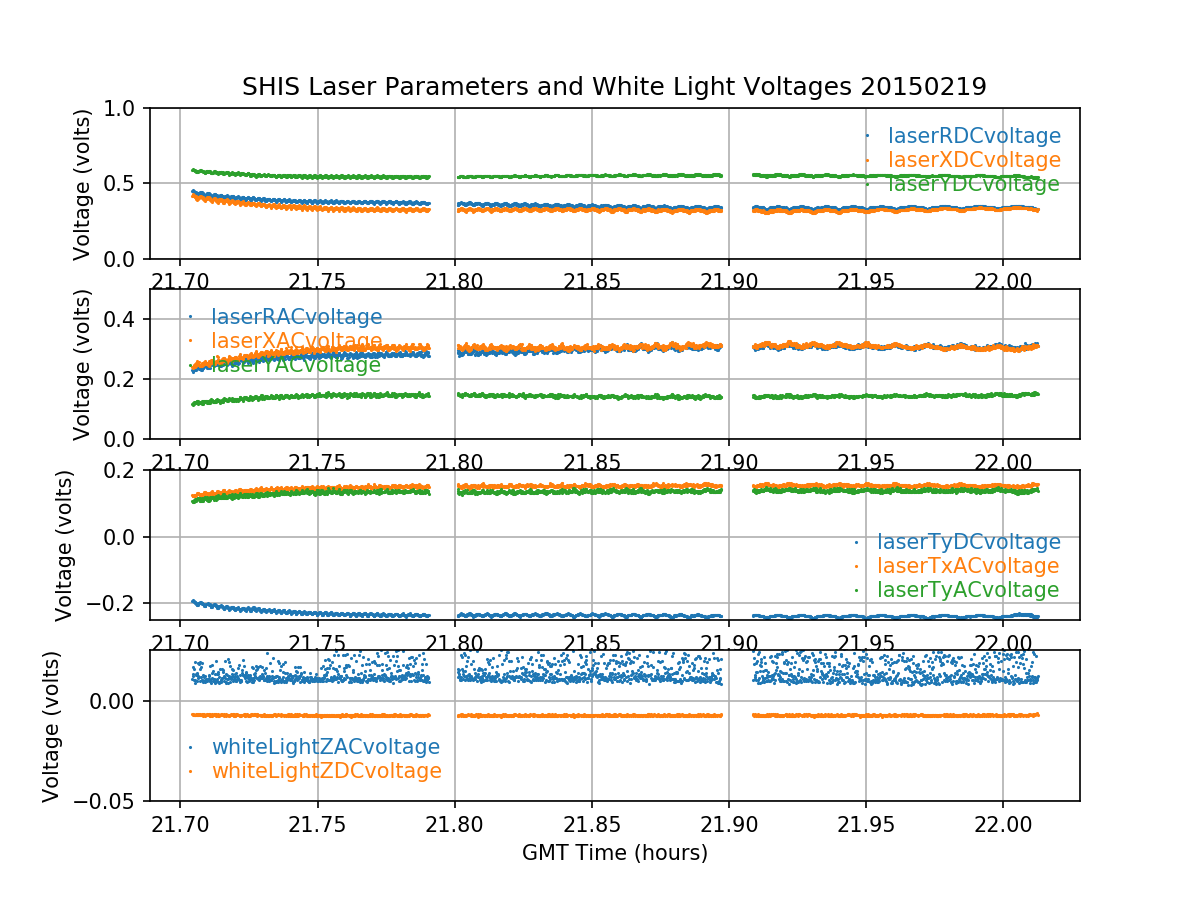Select the whiteLightZACvoltage legend entry

coord(325,747)
